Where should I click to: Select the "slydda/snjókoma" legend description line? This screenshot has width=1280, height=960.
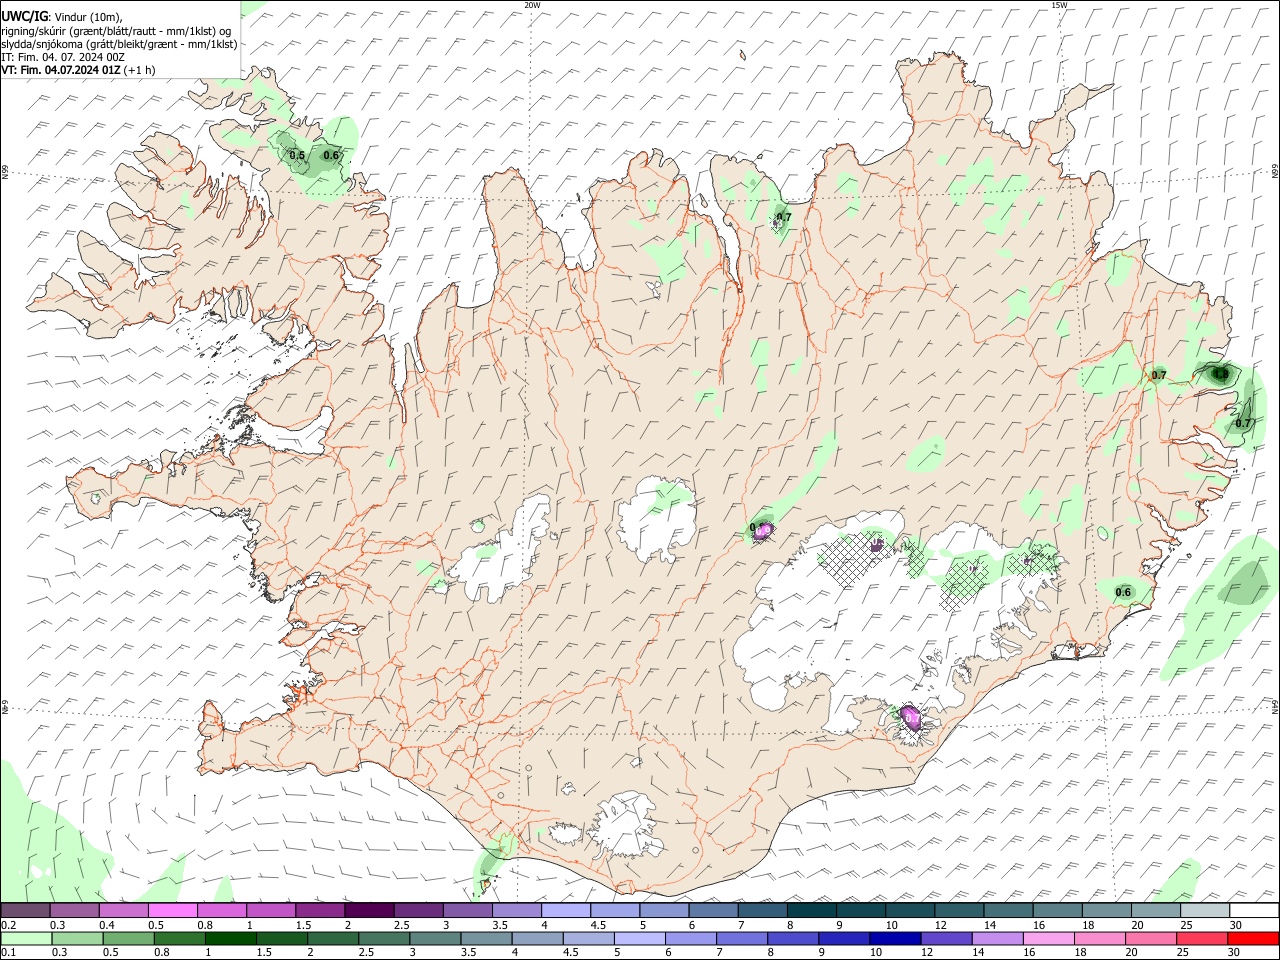coord(120,44)
